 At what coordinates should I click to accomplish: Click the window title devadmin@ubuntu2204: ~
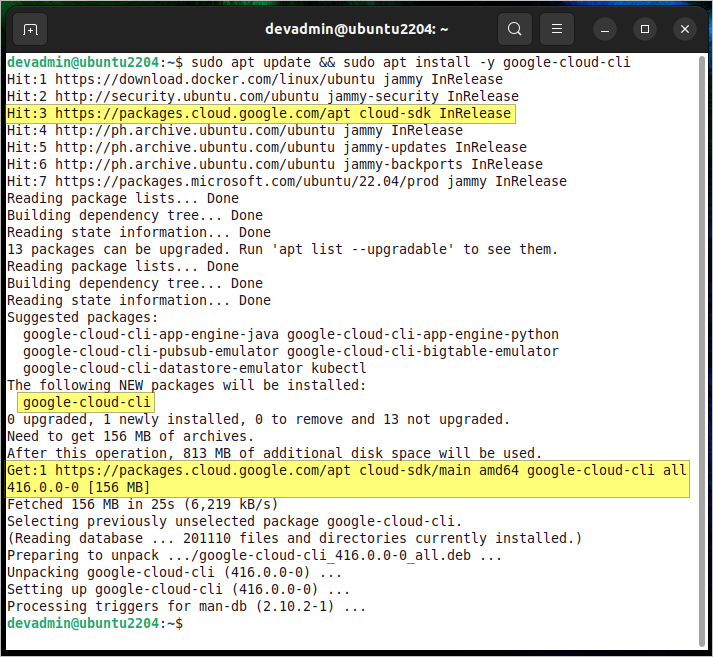point(356,29)
